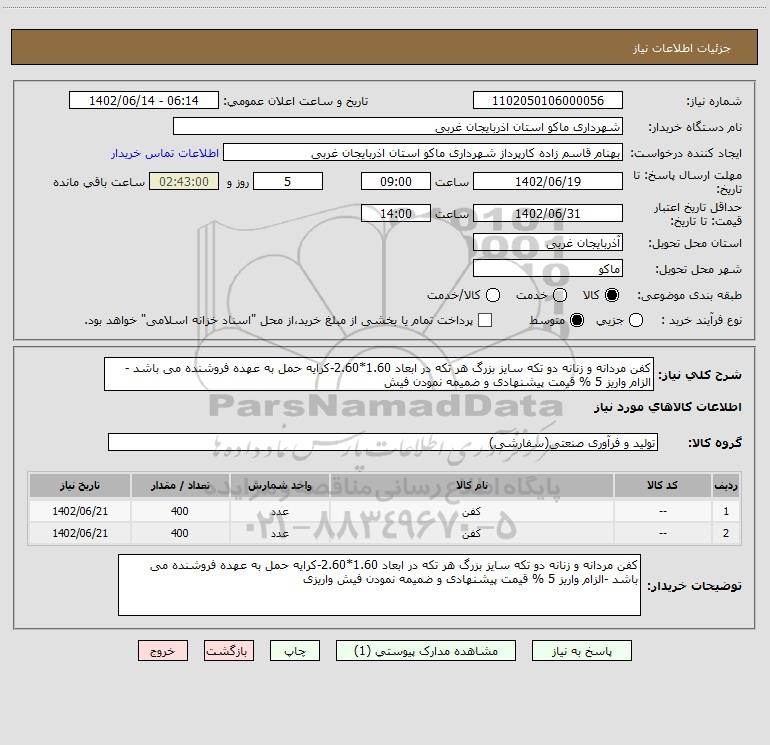Select the کالا radio button
The image size is (770, 745).
tap(612, 295)
